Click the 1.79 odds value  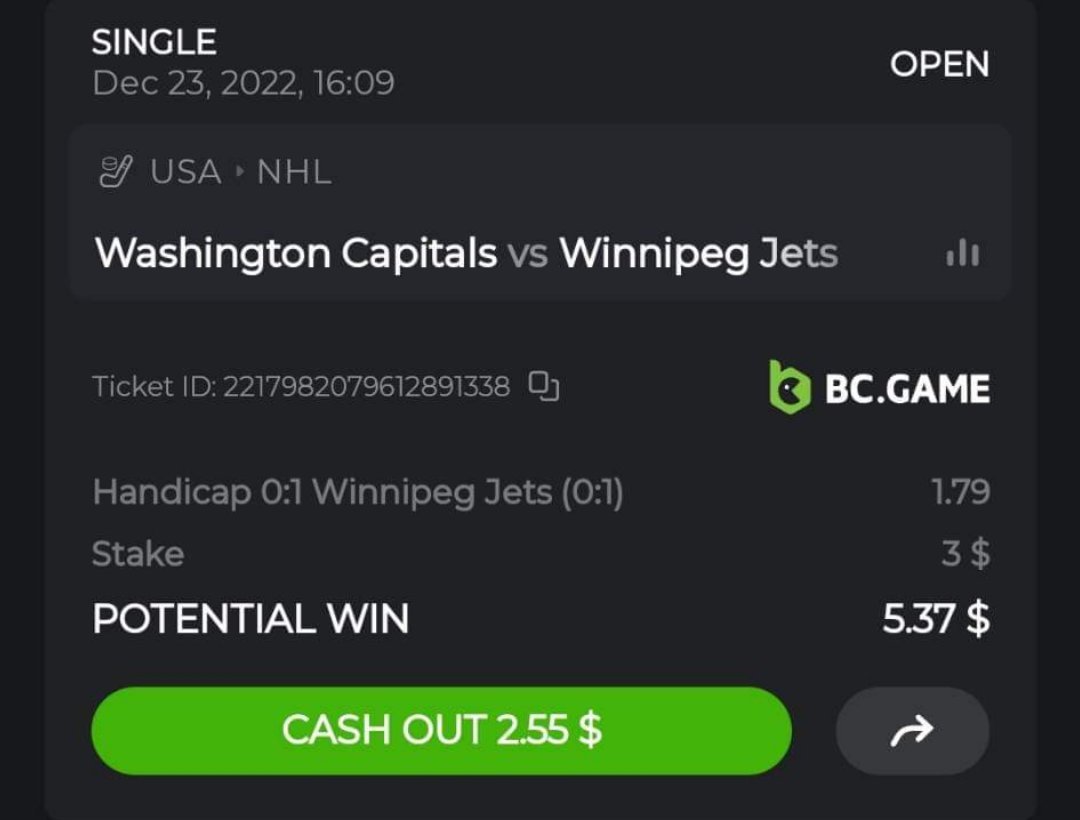tap(960, 492)
